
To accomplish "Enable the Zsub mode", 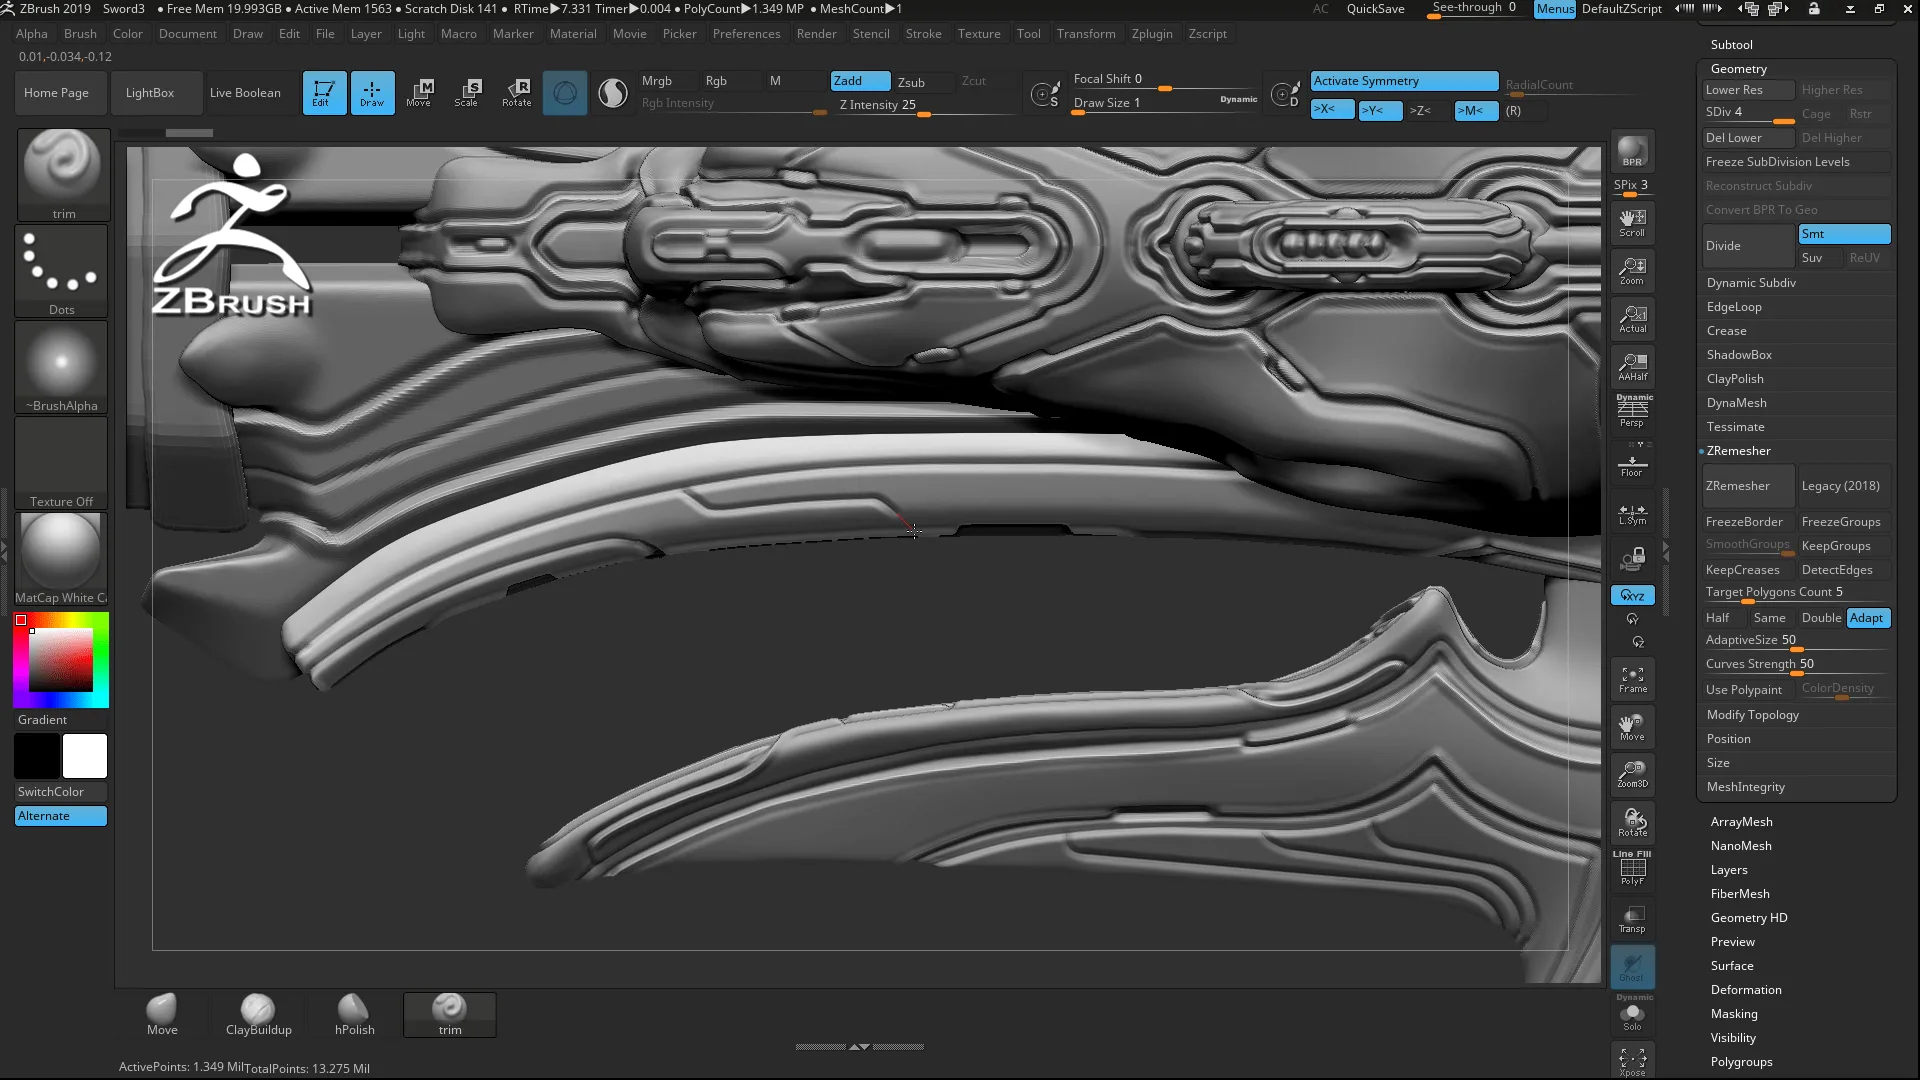I will [x=911, y=82].
